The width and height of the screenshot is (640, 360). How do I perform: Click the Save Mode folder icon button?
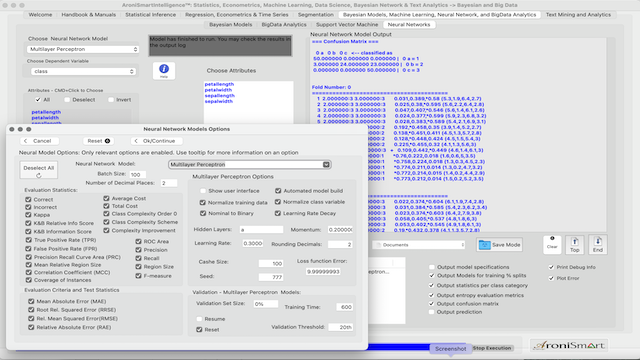point(499,244)
